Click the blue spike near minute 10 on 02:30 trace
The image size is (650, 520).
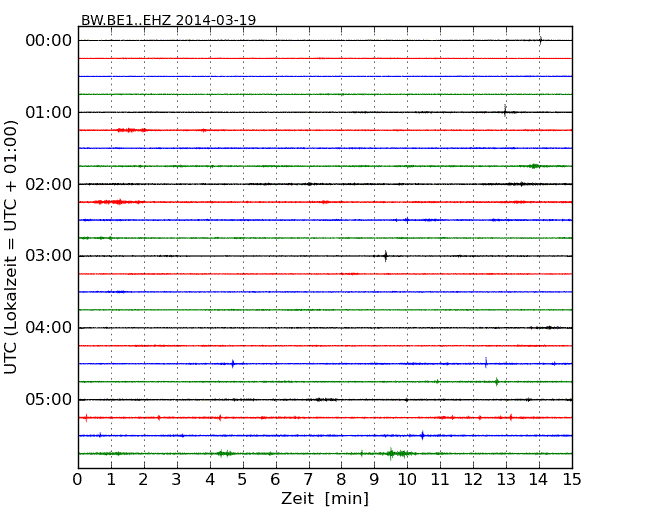coord(407,220)
